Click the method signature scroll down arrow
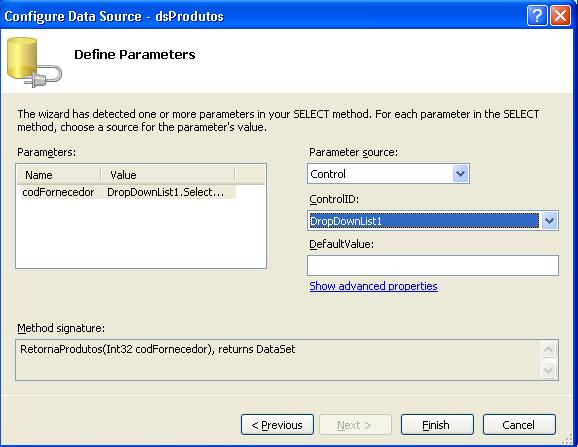This screenshot has height=447, width=578. [x=549, y=370]
